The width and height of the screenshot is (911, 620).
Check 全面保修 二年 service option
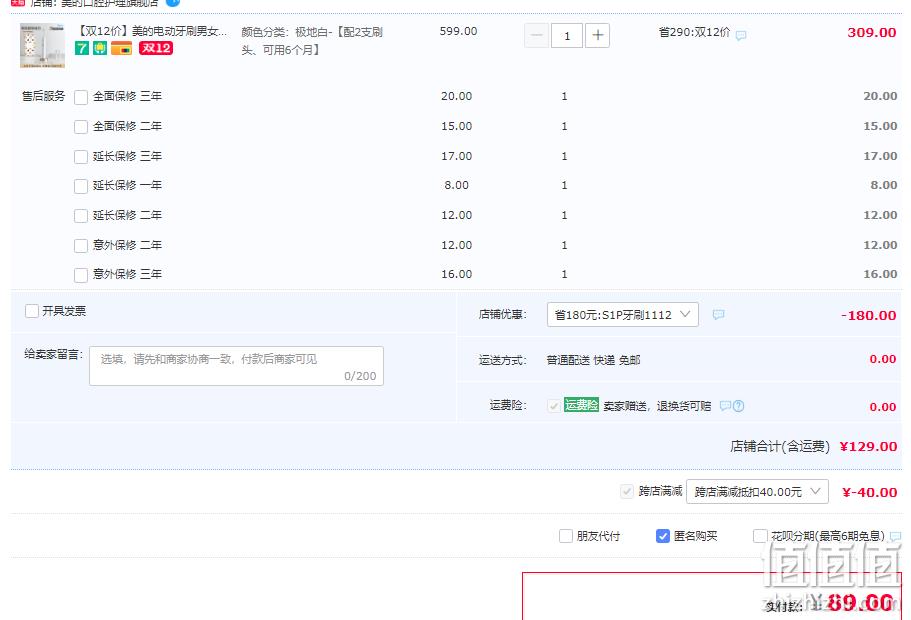tap(81, 127)
